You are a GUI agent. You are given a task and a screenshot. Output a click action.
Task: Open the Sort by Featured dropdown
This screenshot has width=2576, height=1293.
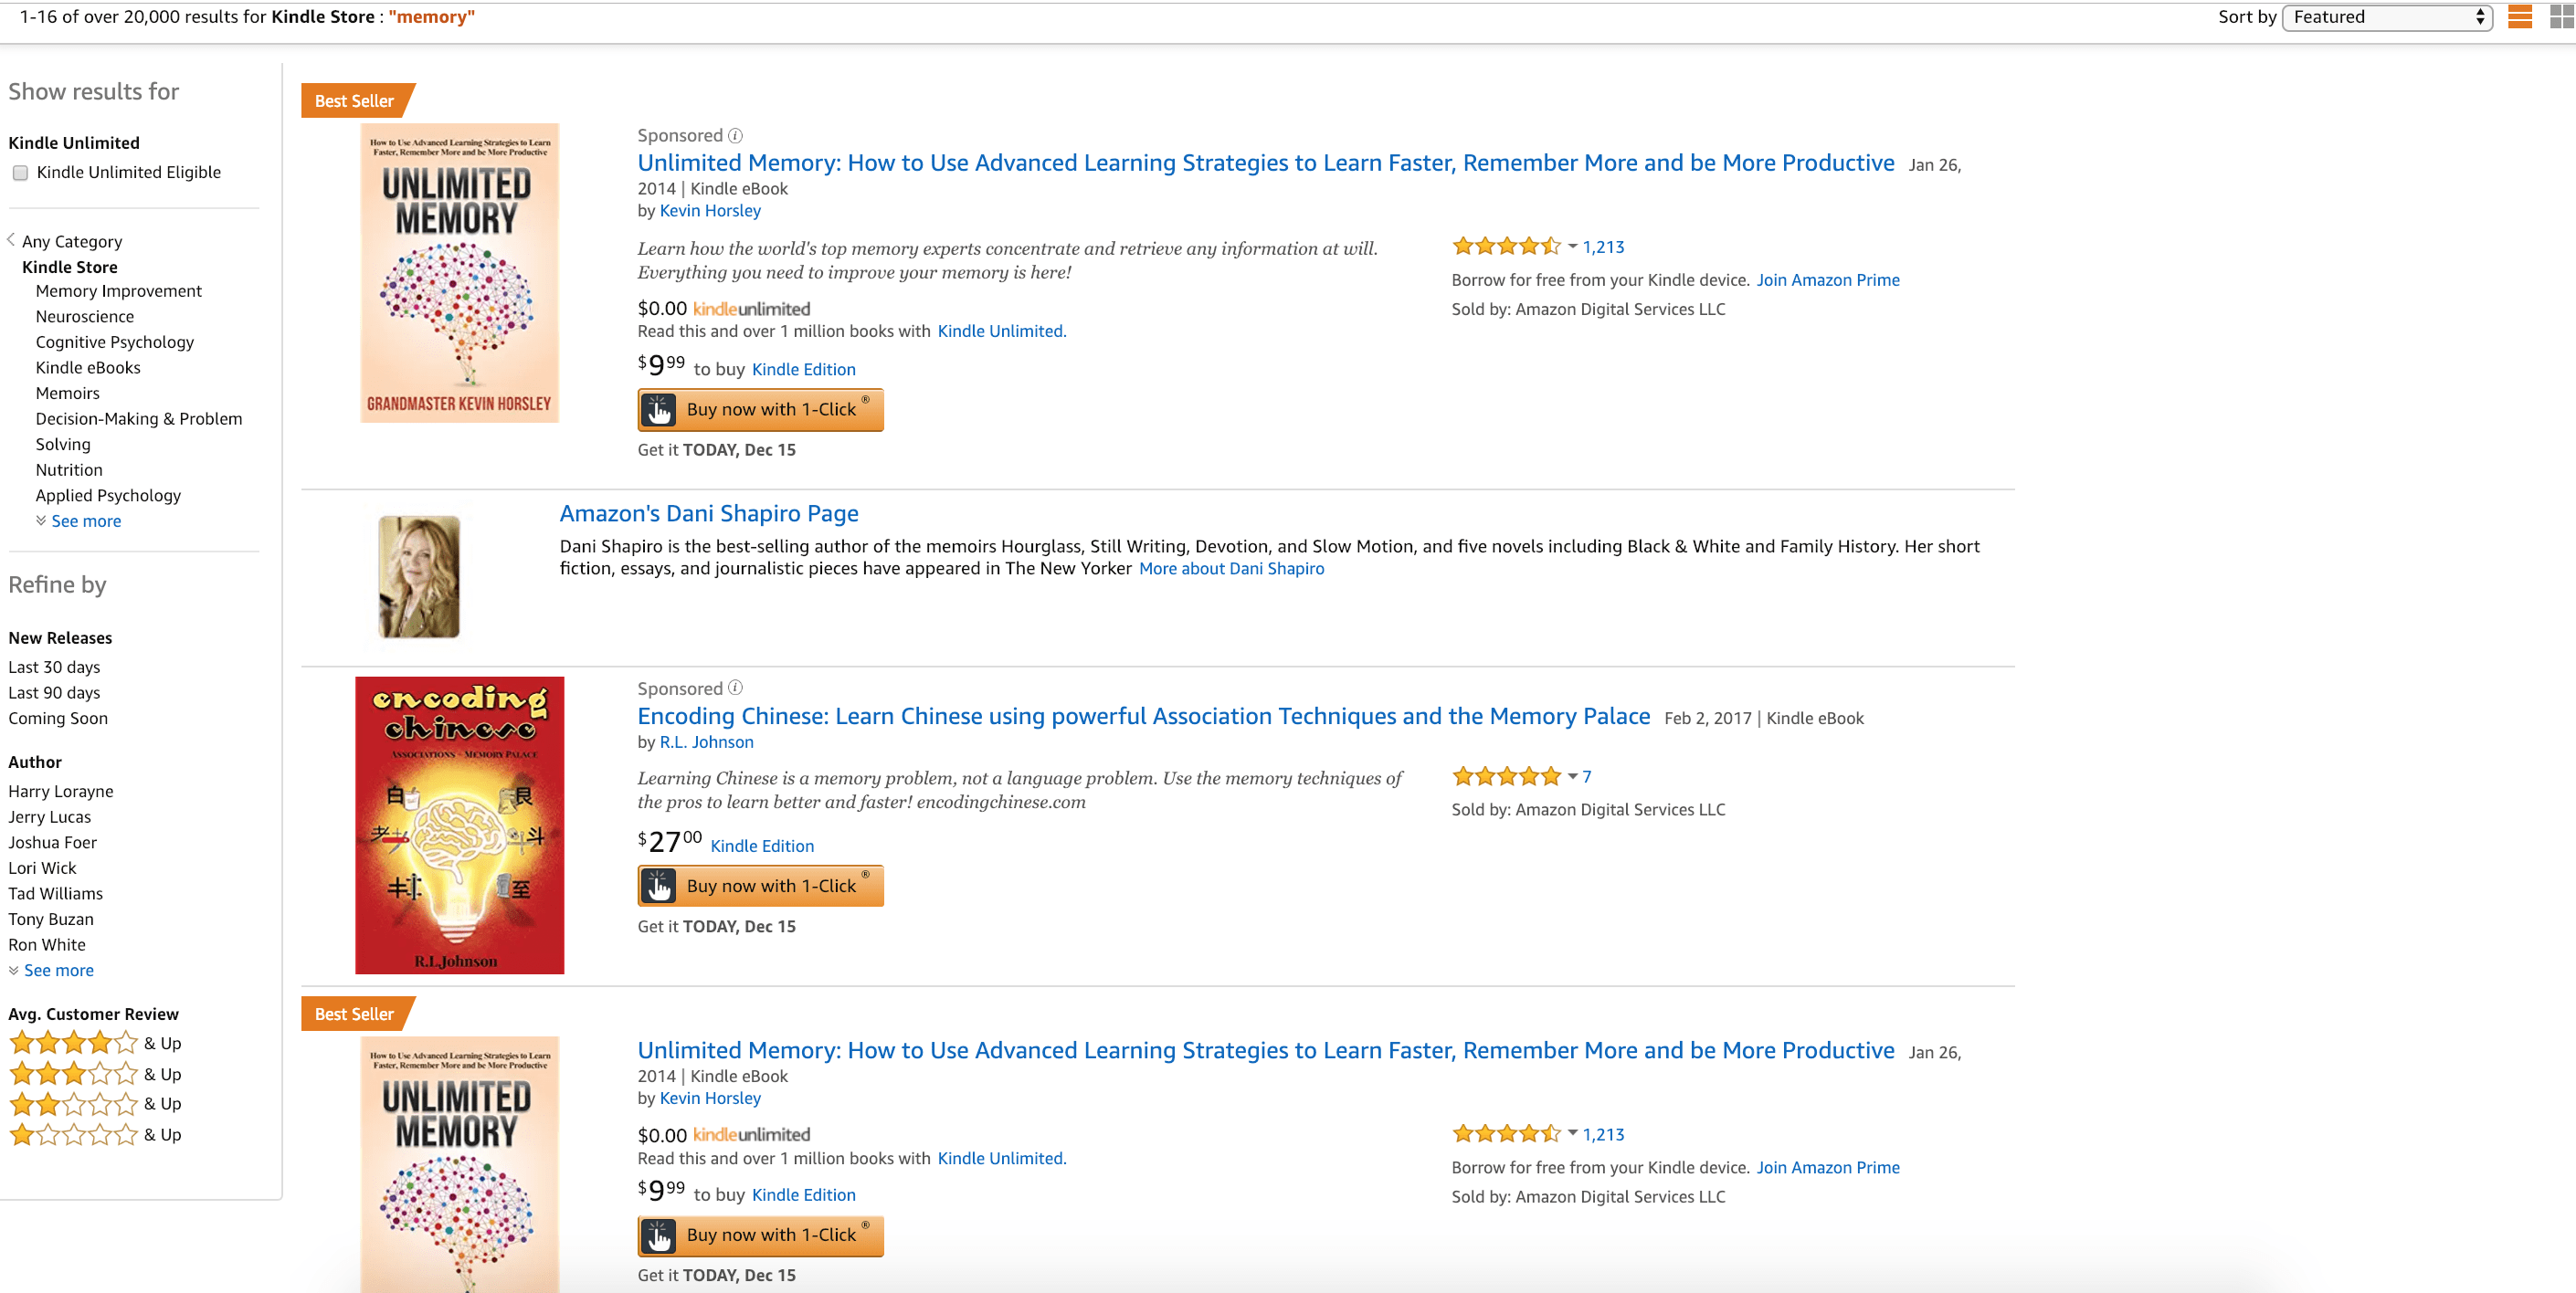coord(2387,17)
